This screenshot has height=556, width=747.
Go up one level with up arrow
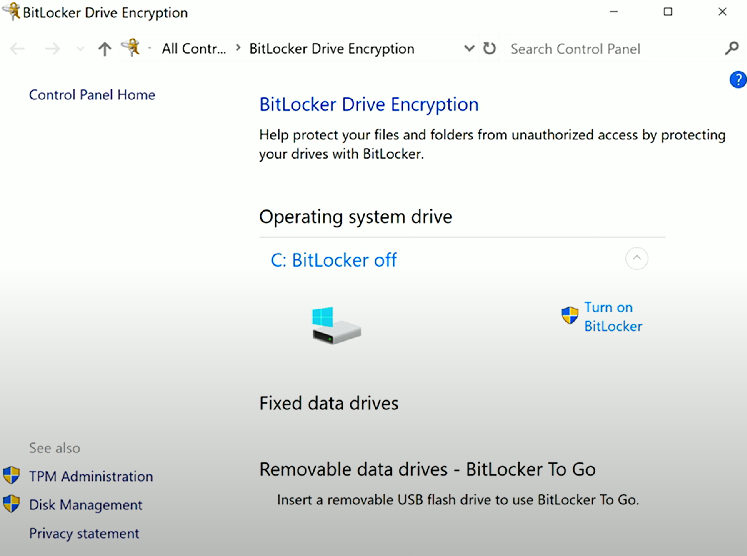pyautogui.click(x=105, y=49)
